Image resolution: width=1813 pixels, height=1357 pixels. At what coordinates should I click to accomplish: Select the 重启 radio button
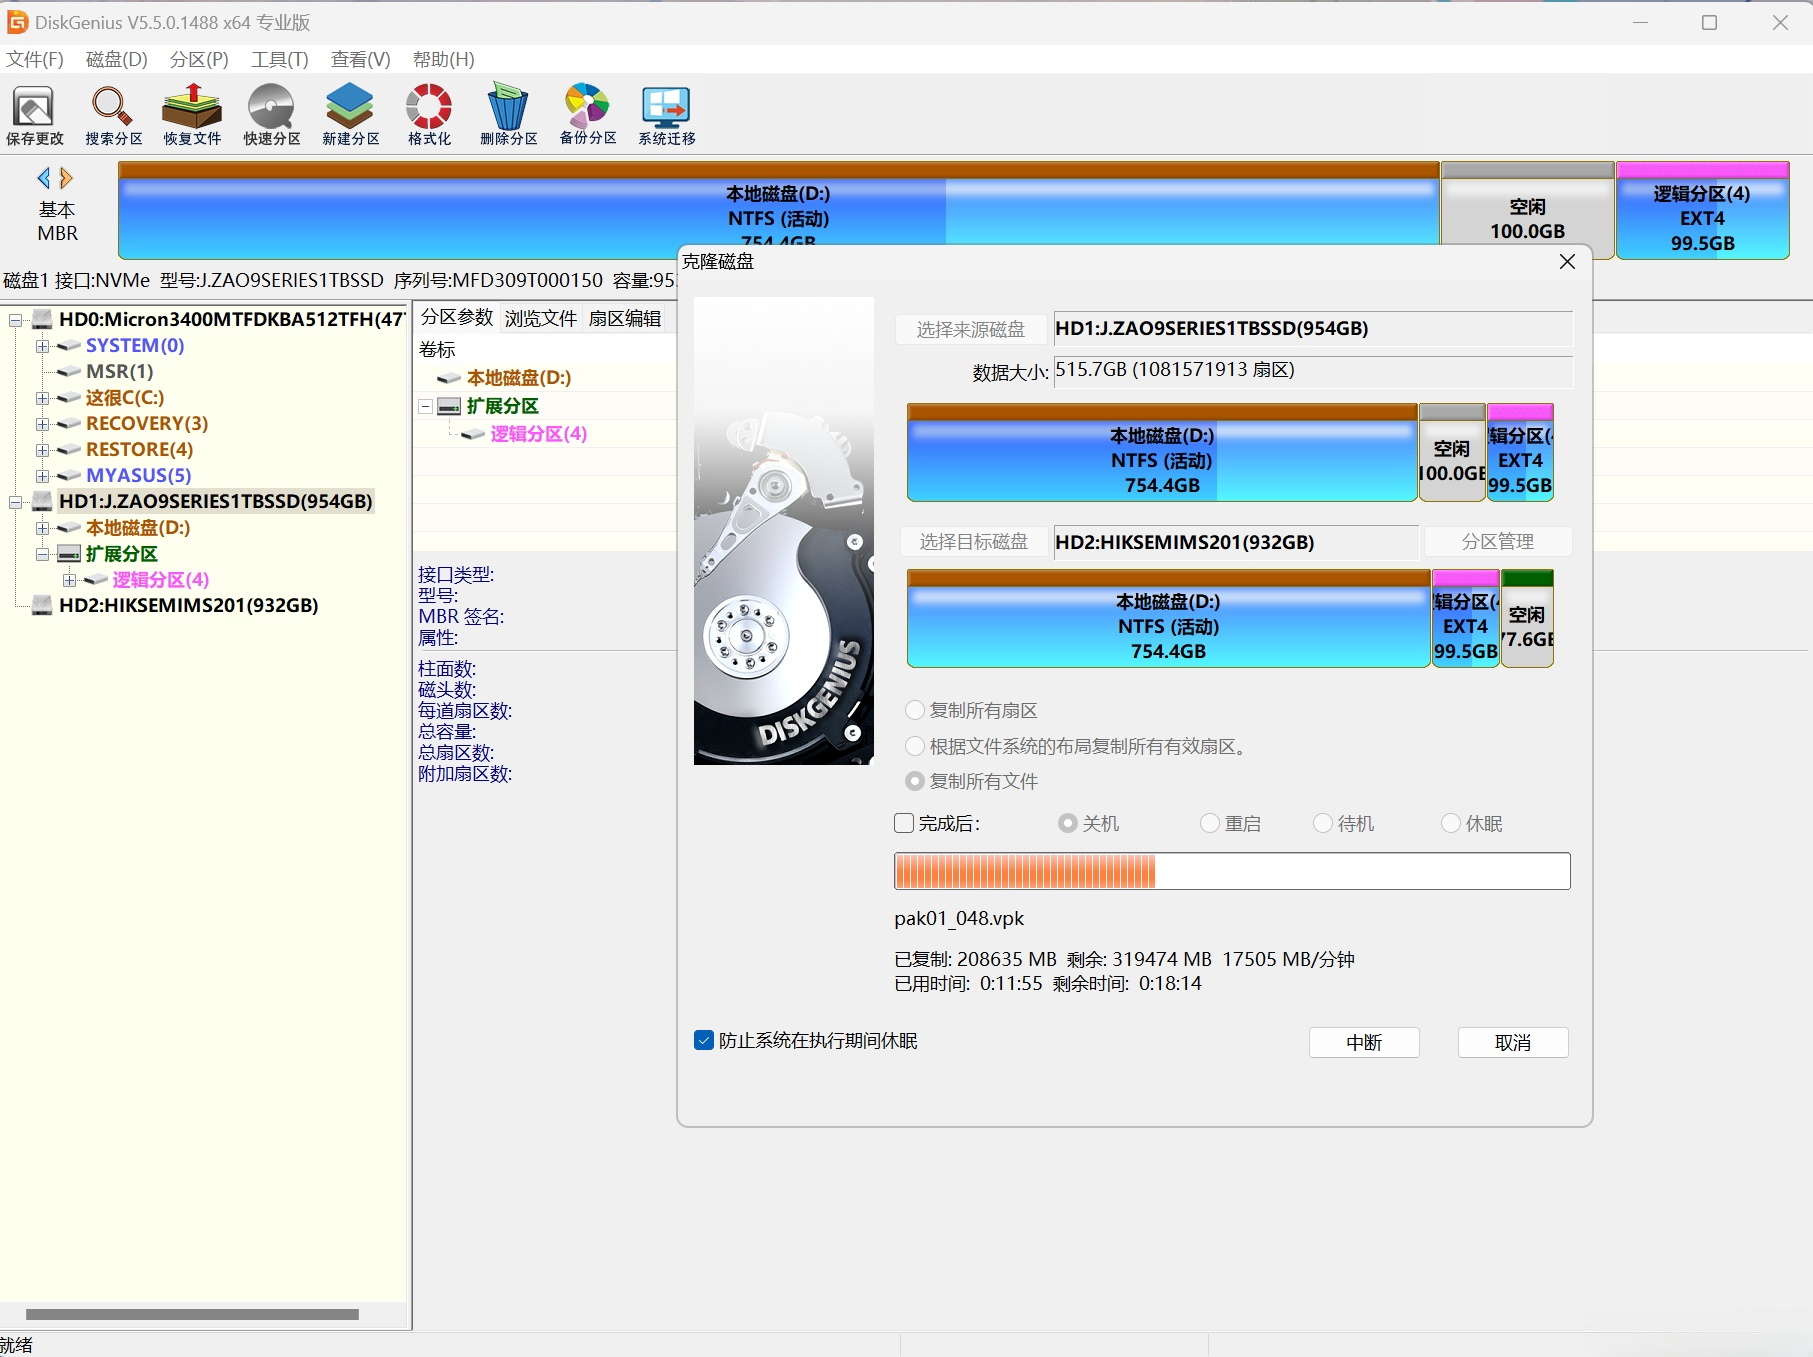1210,823
